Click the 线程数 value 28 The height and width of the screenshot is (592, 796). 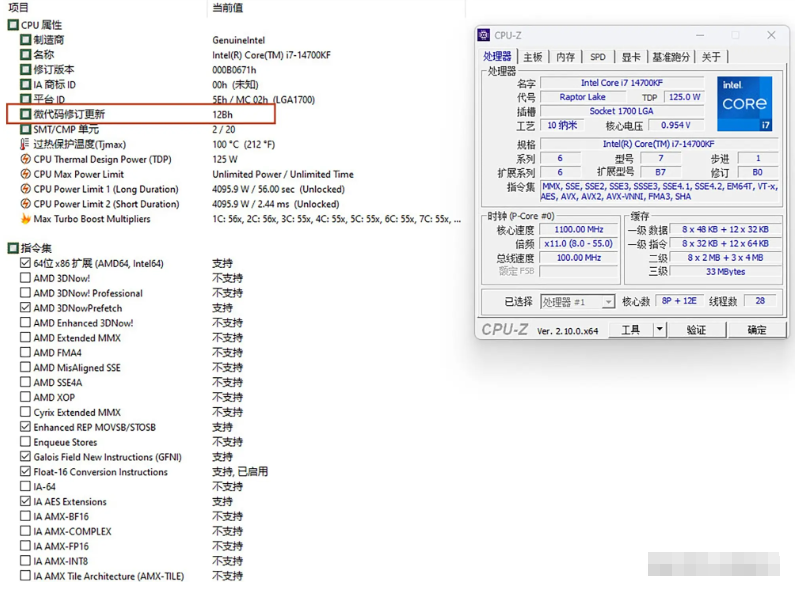pyautogui.click(x=760, y=301)
